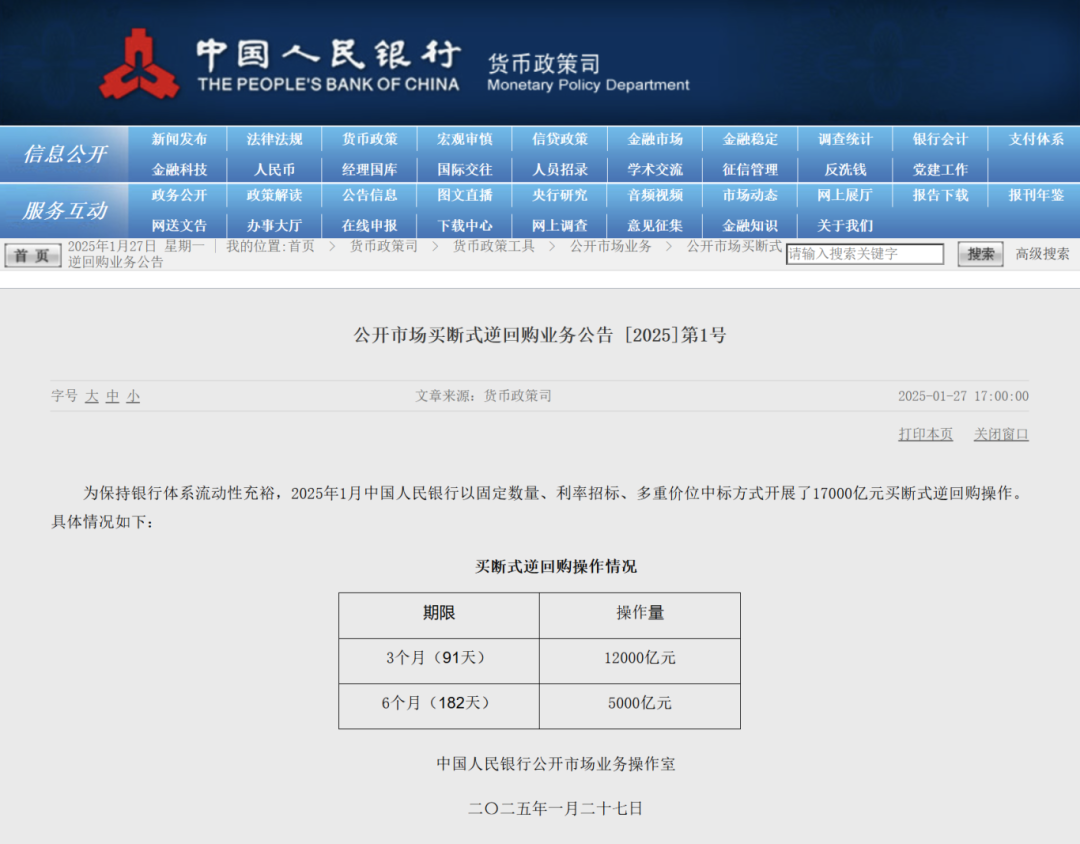
Task: Click 公开市场业务 breadcrumb link
Action: [x=611, y=246]
